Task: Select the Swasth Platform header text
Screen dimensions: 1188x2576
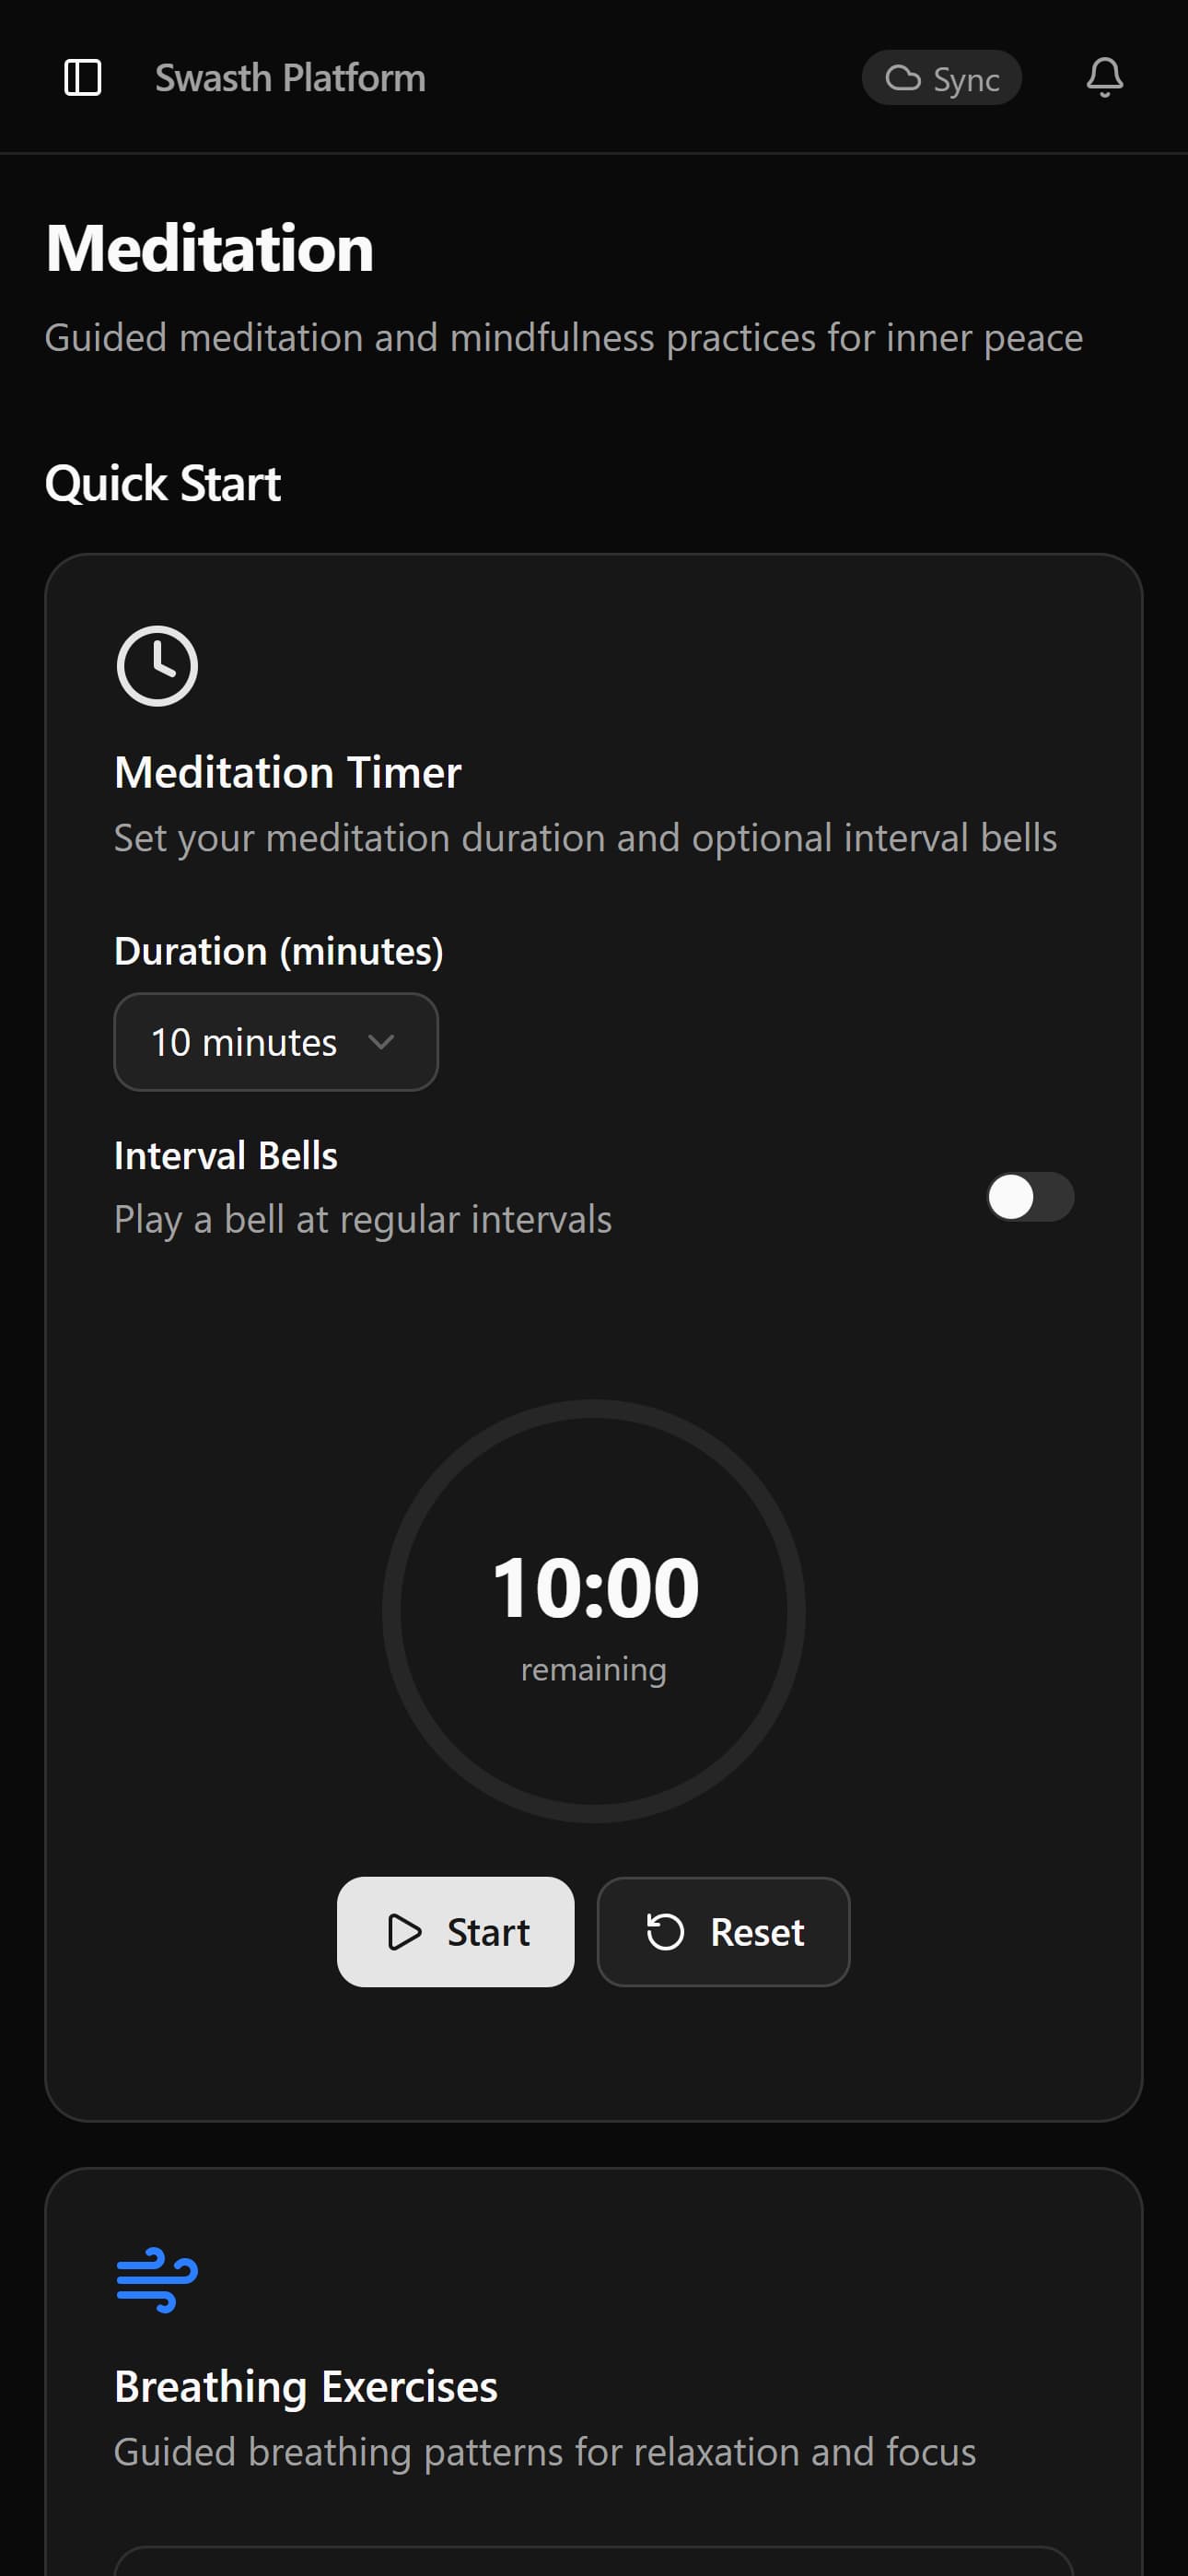Action: click(289, 77)
